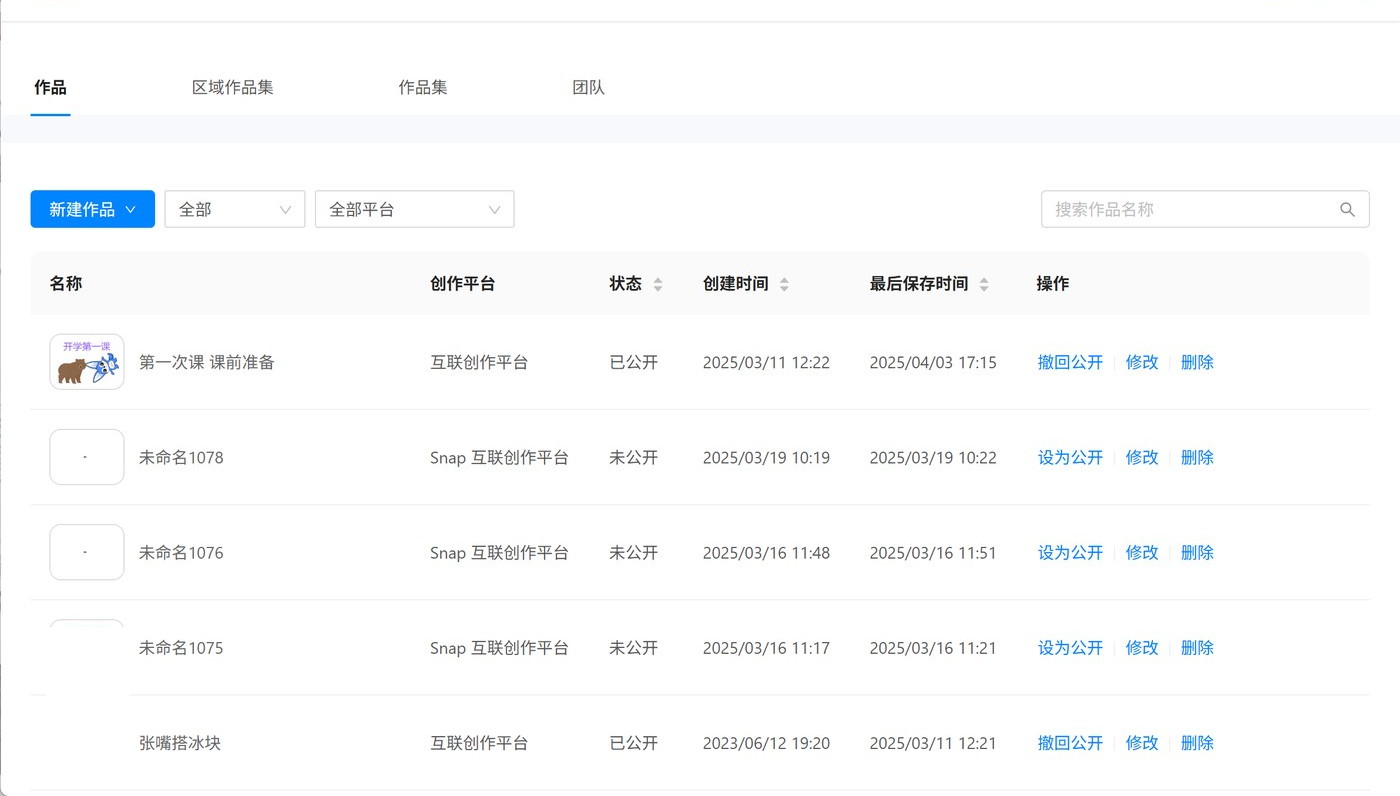This screenshot has width=1400, height=796.
Task: Sort by 状态 column arrows
Action: point(658,284)
